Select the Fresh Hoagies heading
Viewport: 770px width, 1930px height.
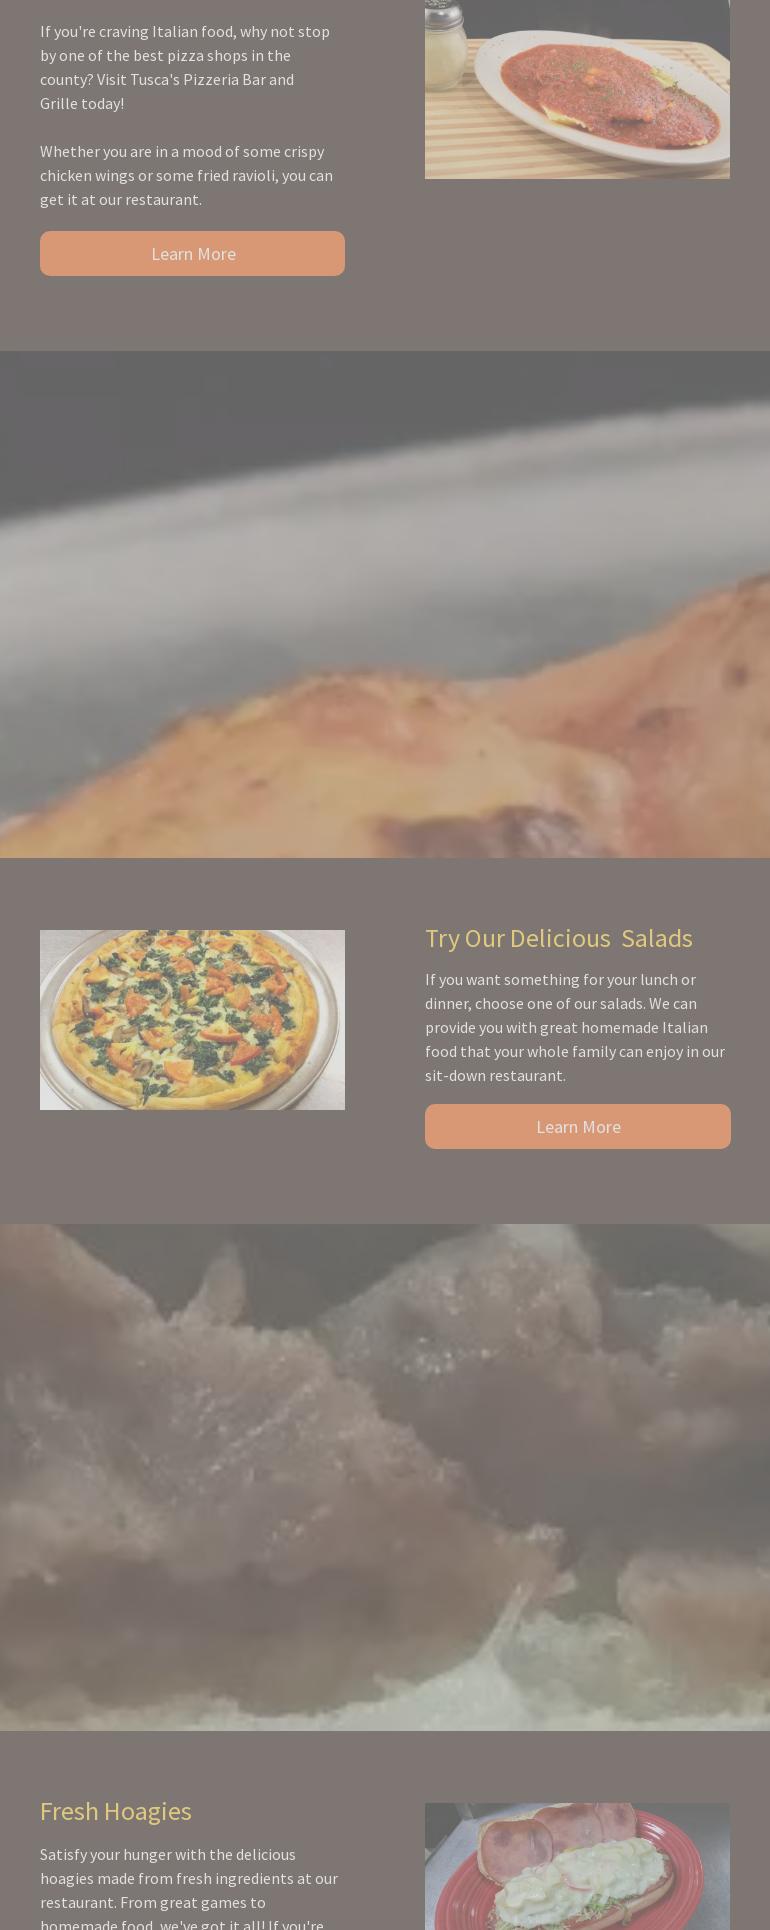pyautogui.click(x=115, y=1811)
